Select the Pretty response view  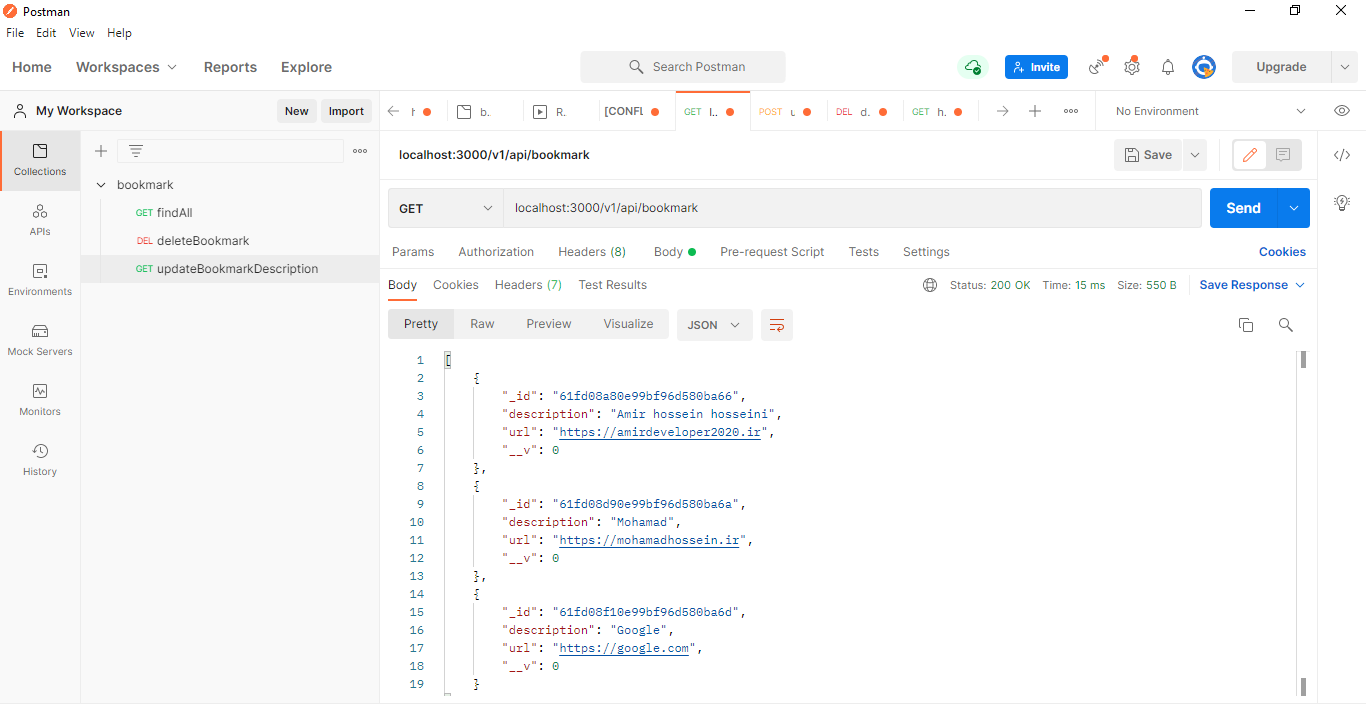tap(421, 324)
